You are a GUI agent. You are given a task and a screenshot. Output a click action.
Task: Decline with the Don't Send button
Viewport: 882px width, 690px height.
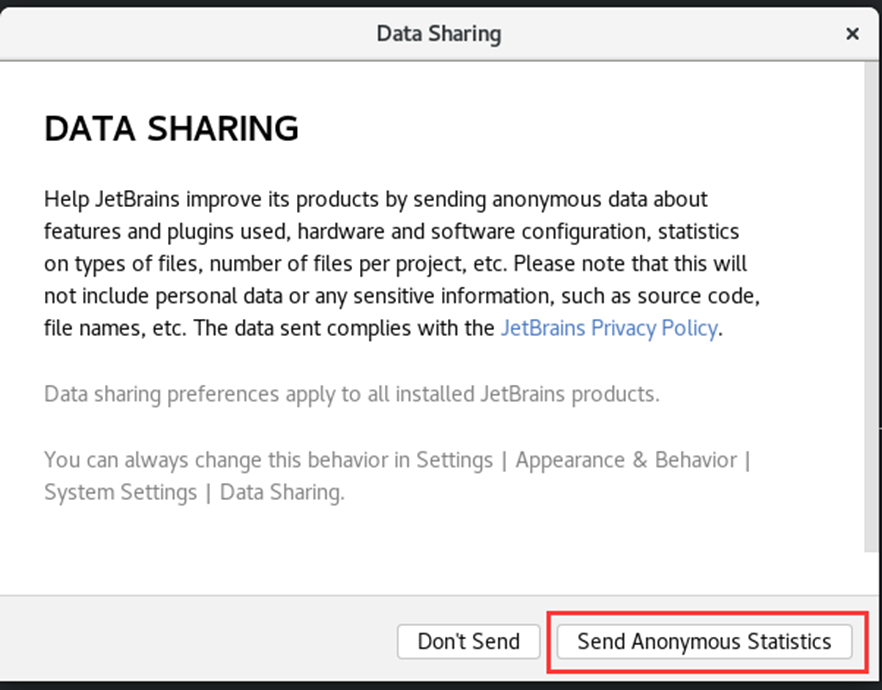point(469,642)
